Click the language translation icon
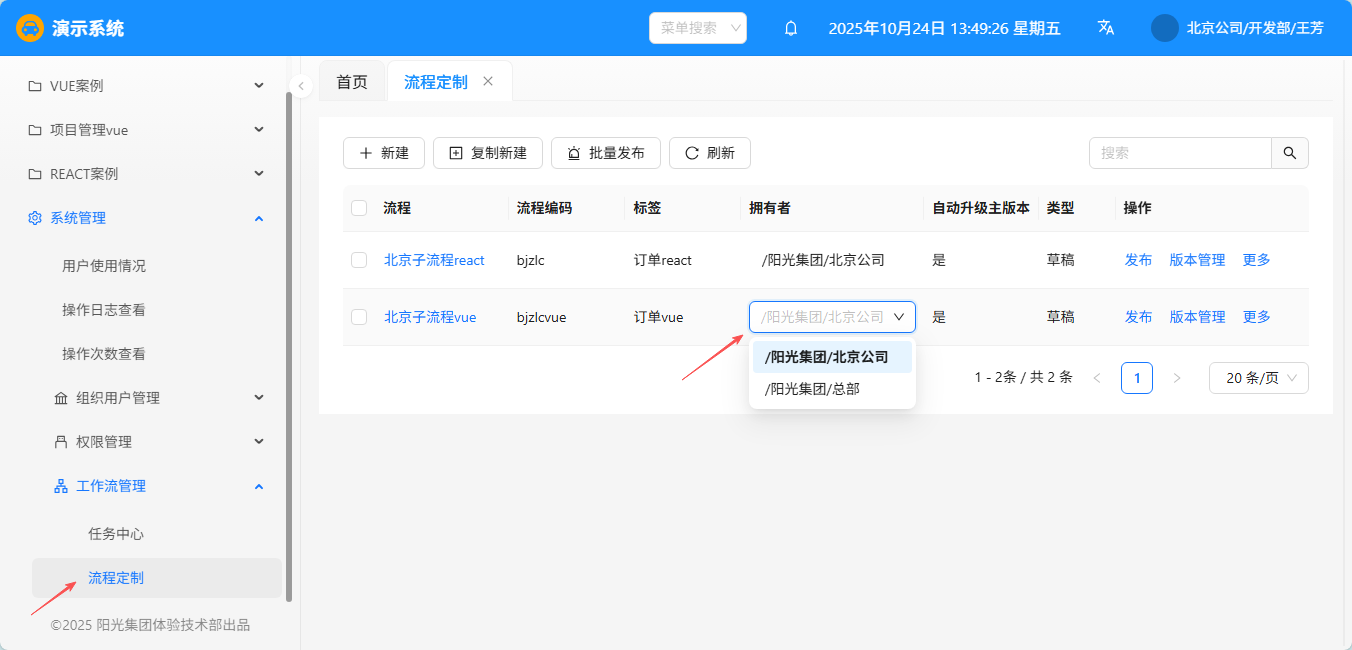Viewport: 1352px width, 650px height. (x=1106, y=28)
